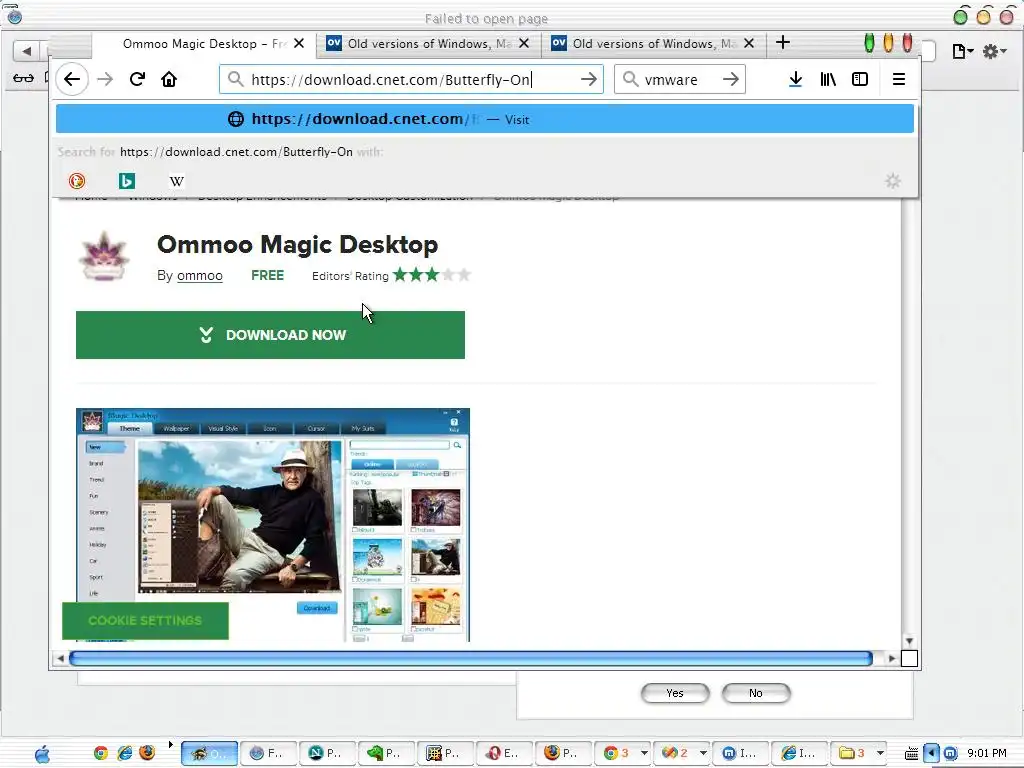
Task: Switch to second Old versions of Windows tab
Action: (429, 44)
